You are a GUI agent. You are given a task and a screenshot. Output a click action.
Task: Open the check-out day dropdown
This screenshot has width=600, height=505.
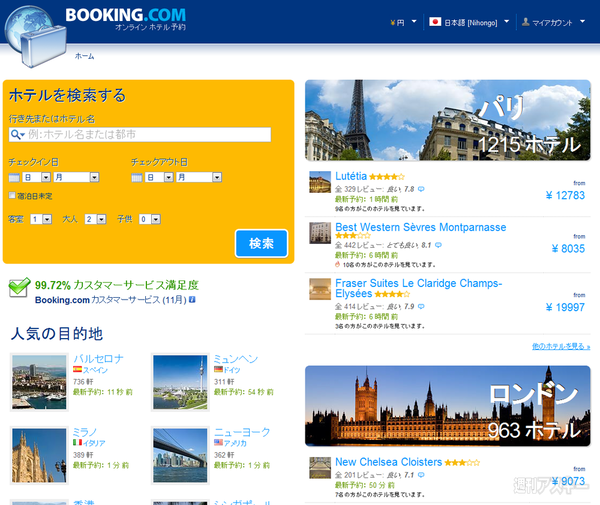160,177
